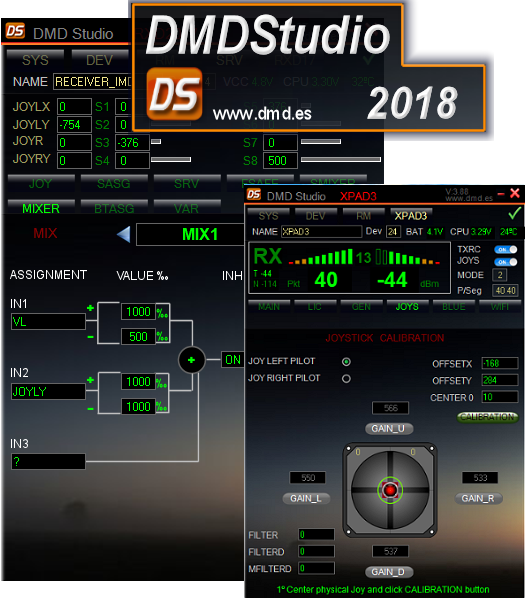Open the IN1 VL assignment selector
The image size is (530, 600).
(x=48, y=321)
